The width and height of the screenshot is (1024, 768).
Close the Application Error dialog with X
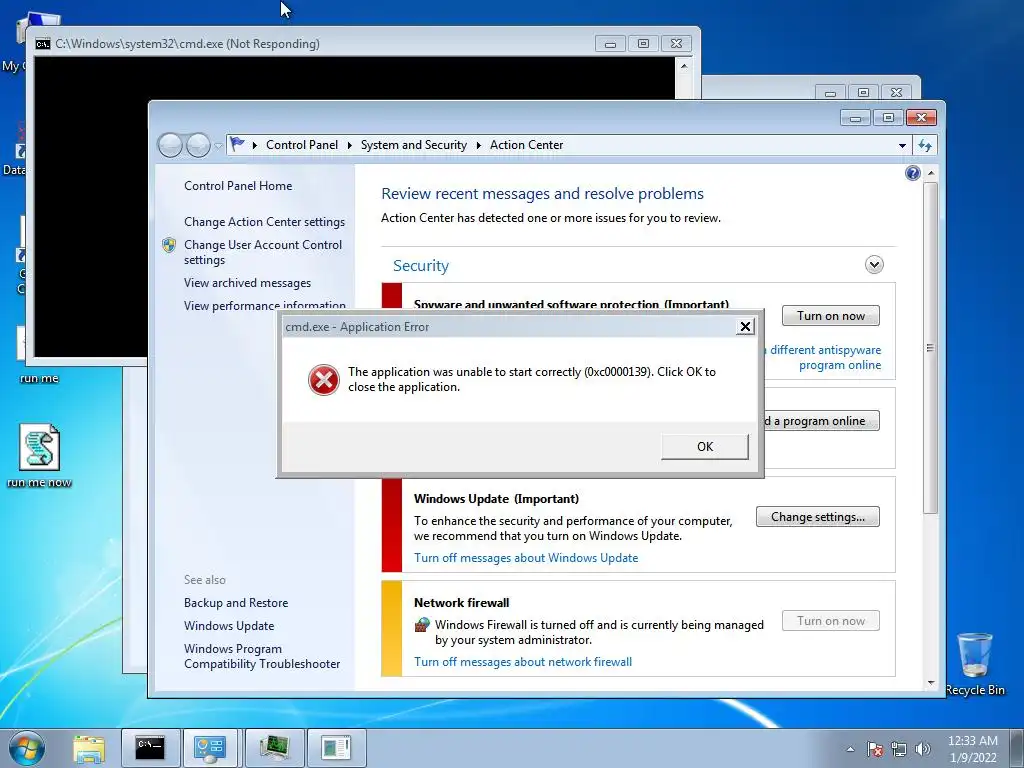point(745,327)
